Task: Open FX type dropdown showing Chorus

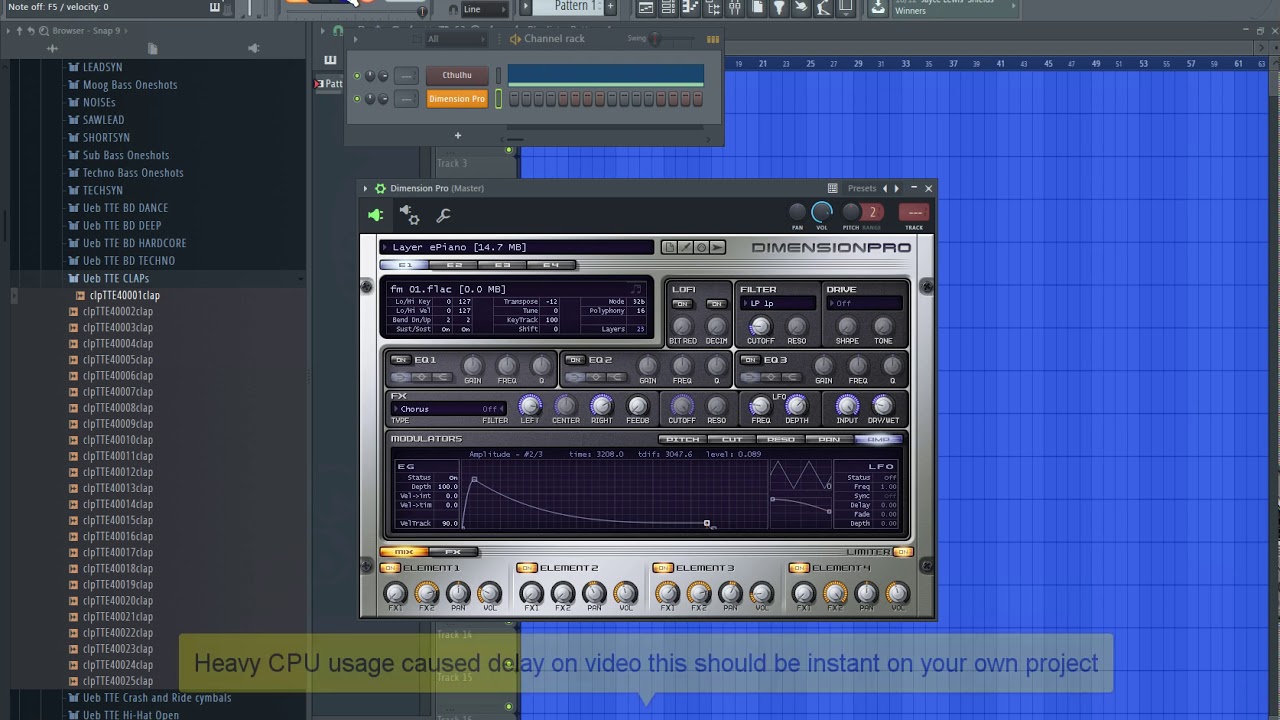Action: click(447, 409)
